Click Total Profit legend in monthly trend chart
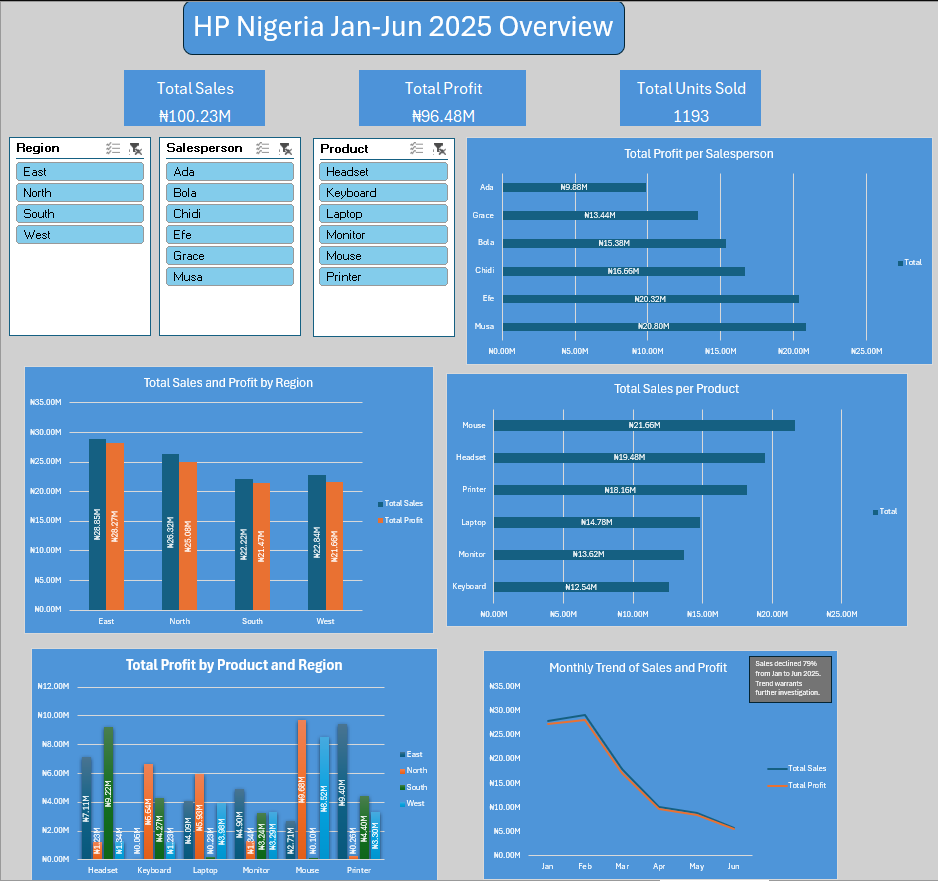Screen dimensions: 938x881 tap(797, 785)
